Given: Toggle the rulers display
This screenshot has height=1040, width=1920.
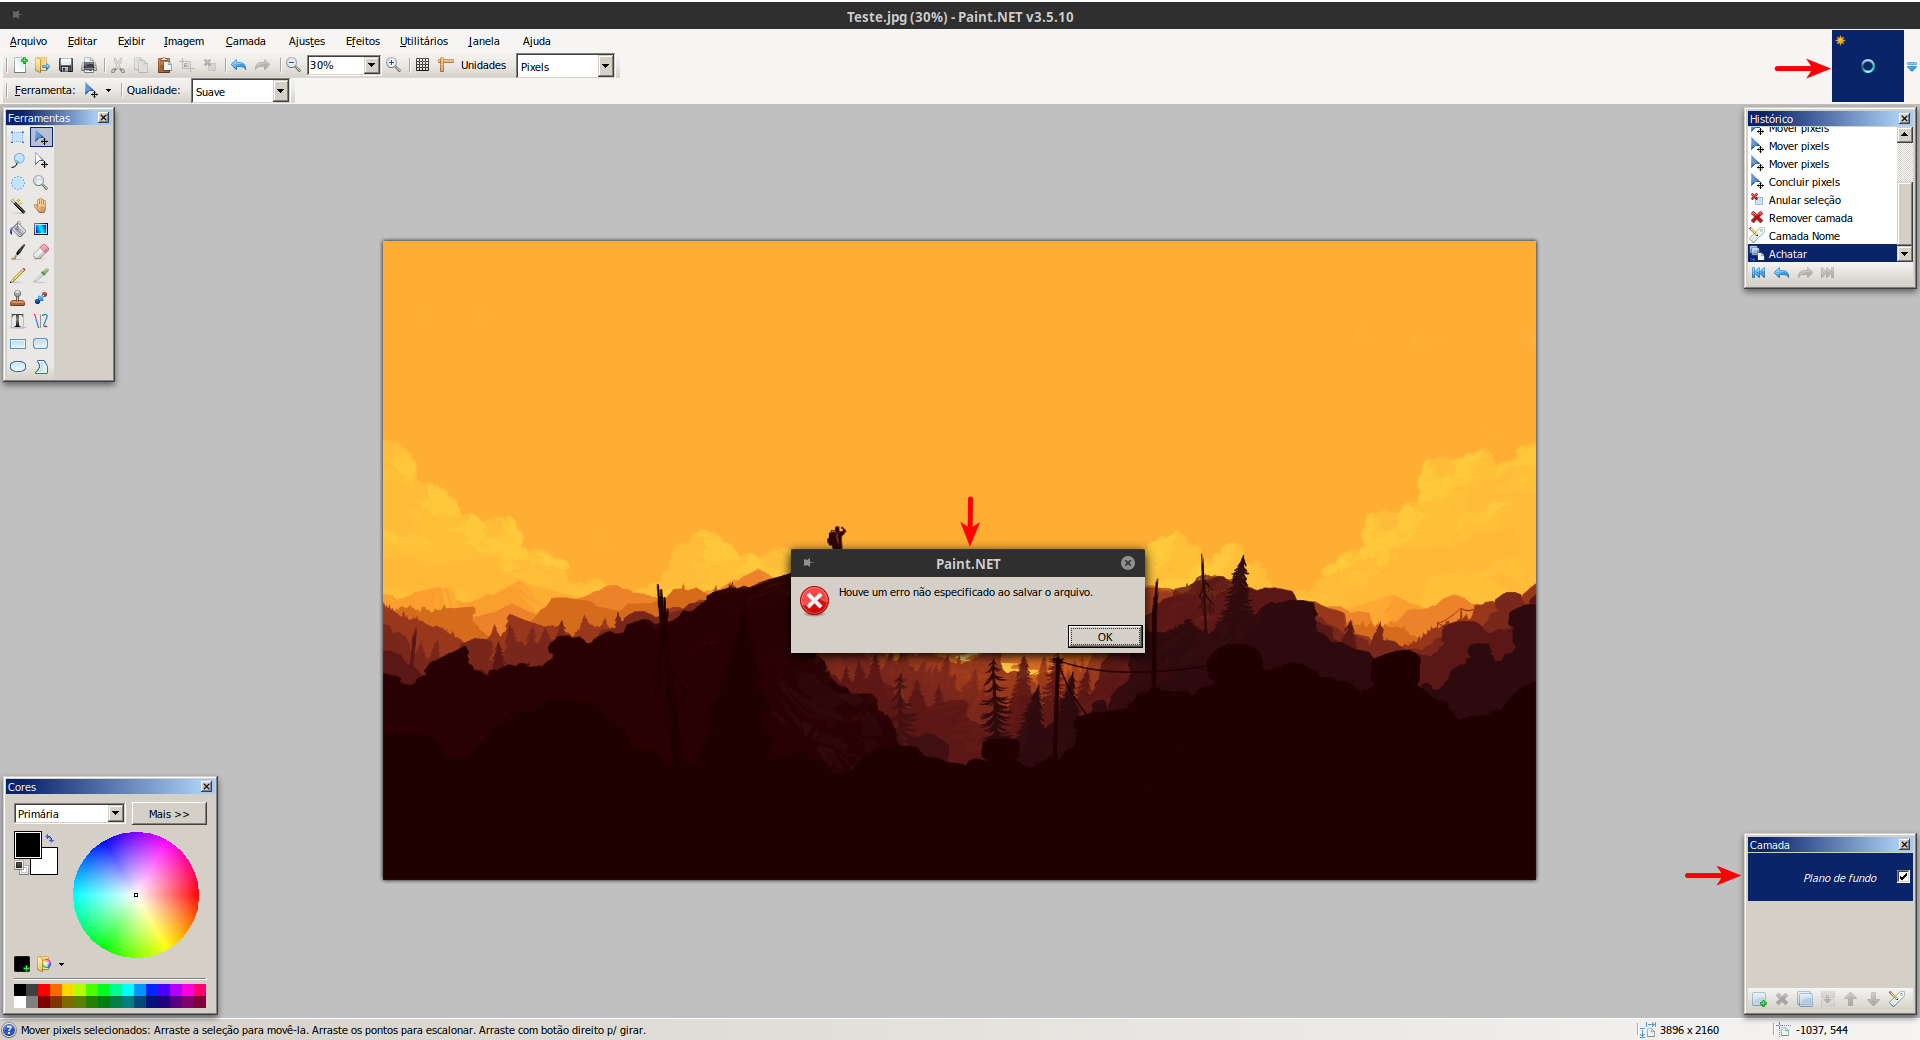Looking at the screenshot, I should (x=446, y=65).
